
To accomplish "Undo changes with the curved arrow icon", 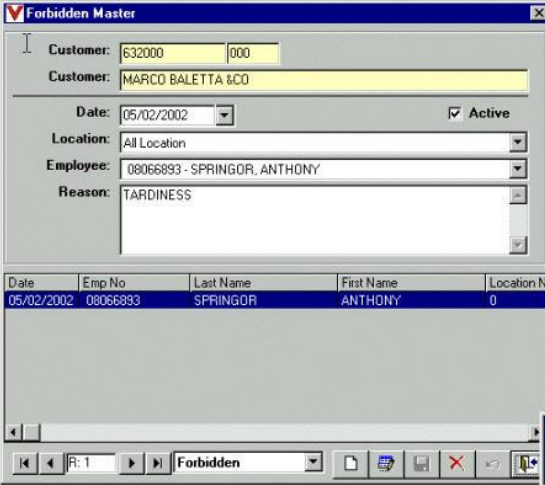I will coord(493,463).
